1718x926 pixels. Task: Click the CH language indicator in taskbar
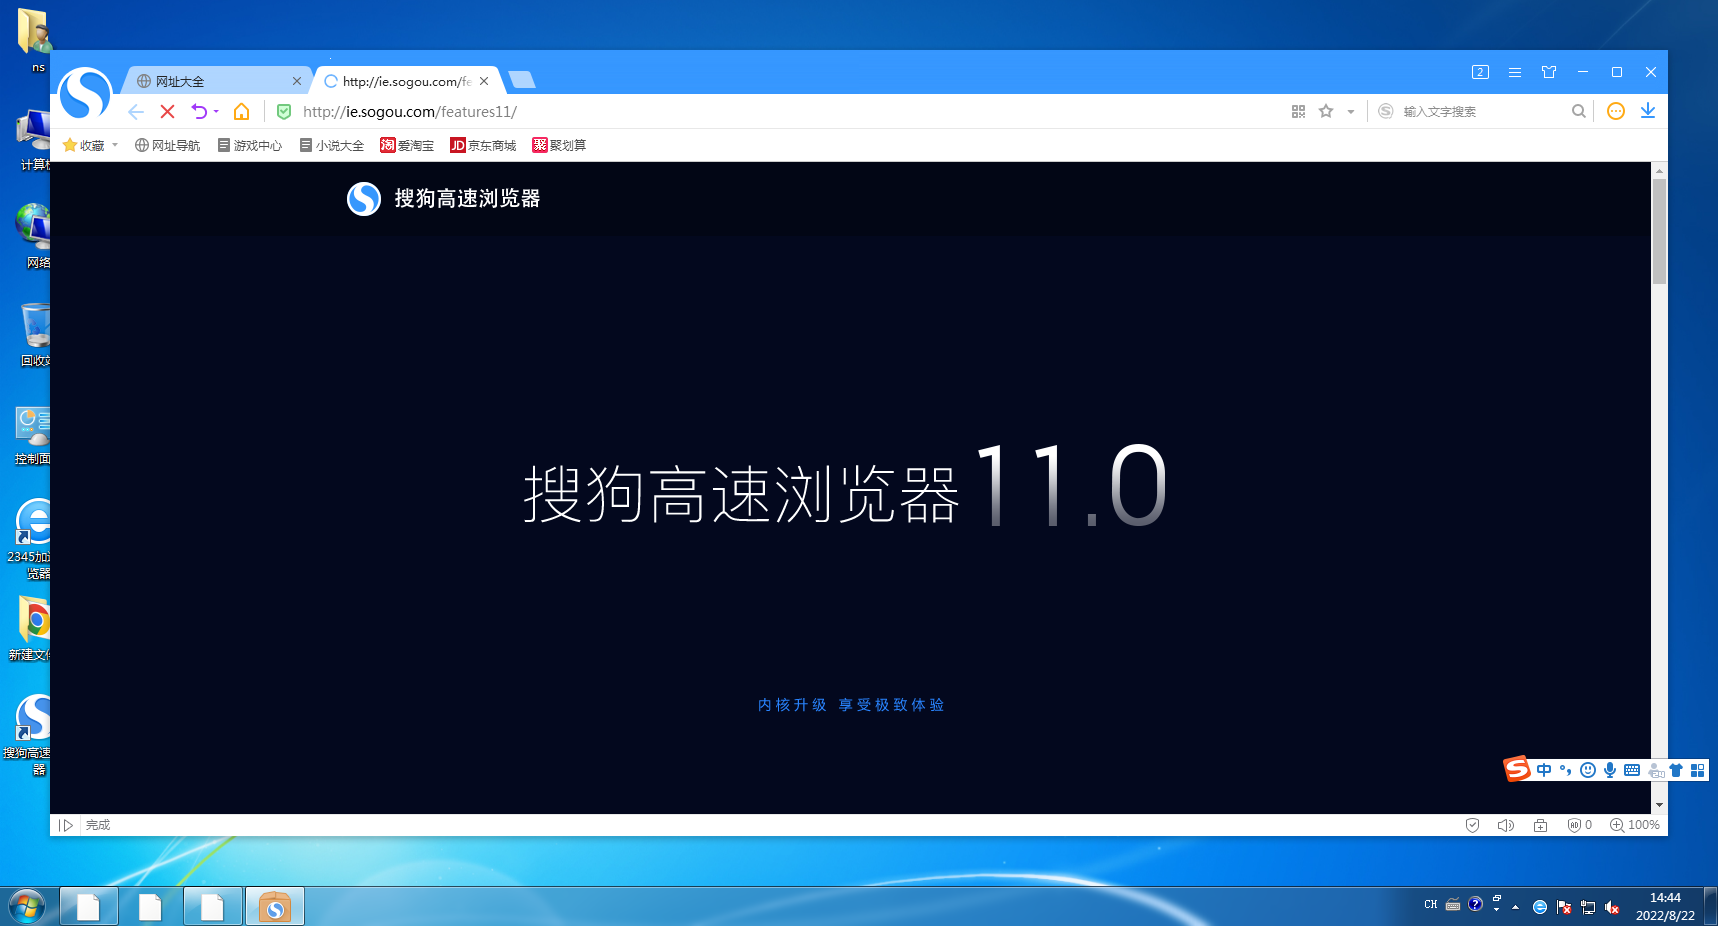[1431, 905]
